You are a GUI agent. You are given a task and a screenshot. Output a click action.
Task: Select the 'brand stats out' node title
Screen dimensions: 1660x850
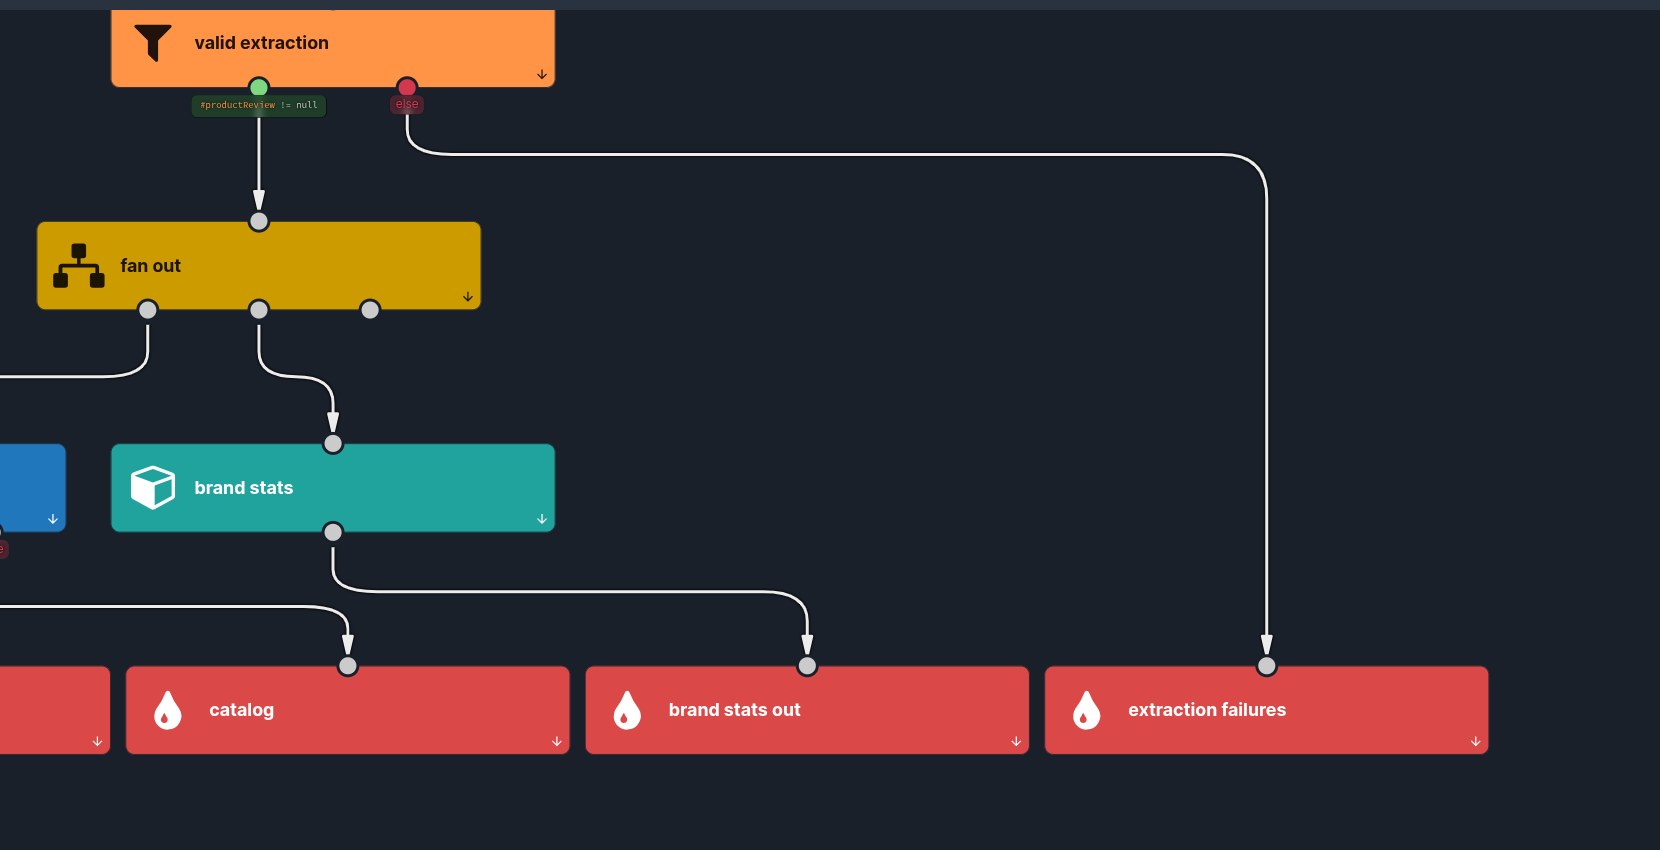735,710
